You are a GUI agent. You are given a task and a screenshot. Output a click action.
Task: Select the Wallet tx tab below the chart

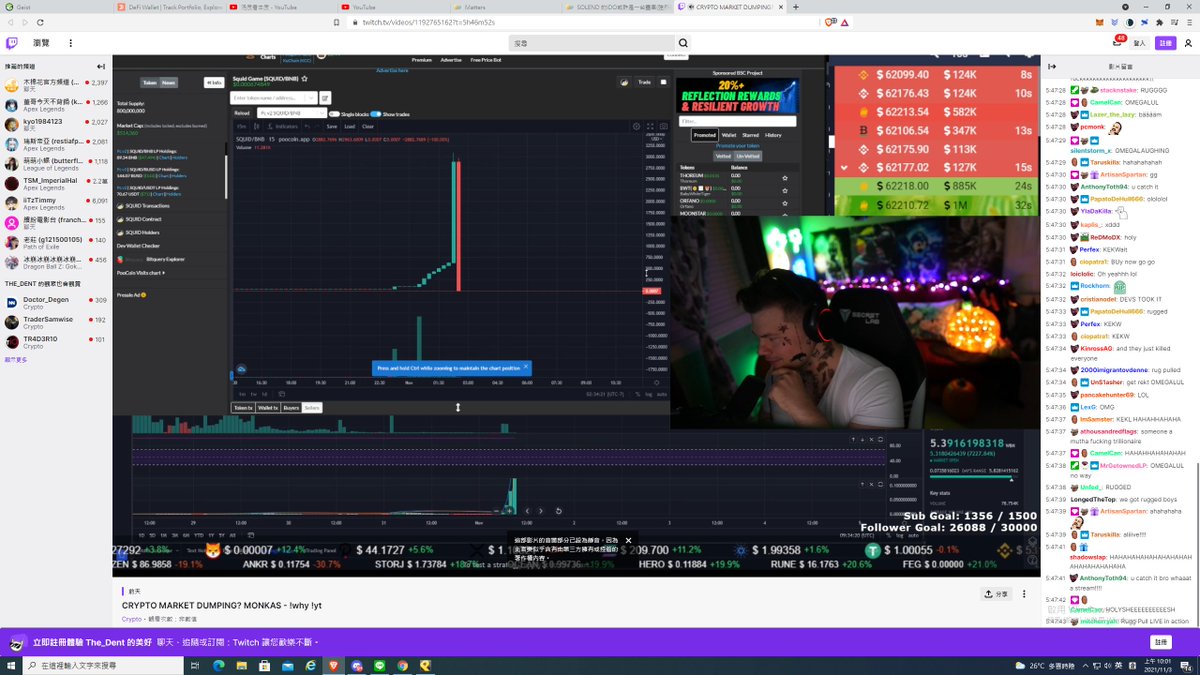(267, 408)
